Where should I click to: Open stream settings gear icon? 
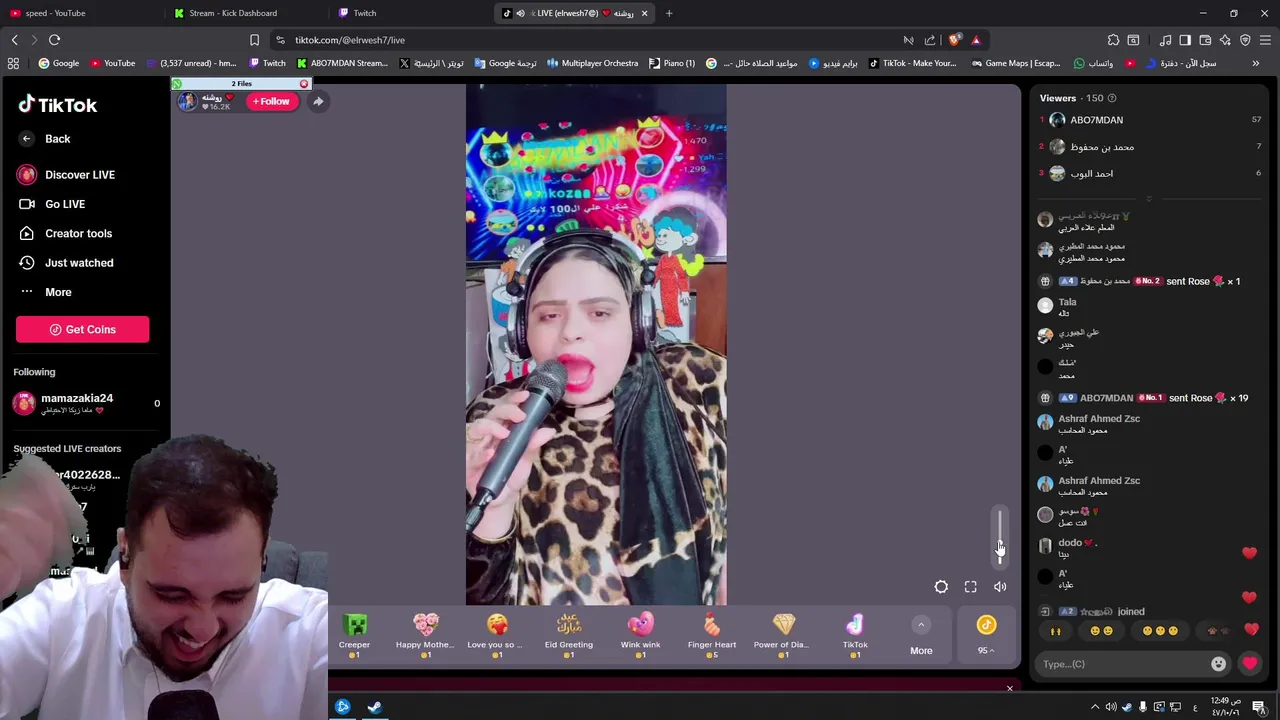(941, 587)
